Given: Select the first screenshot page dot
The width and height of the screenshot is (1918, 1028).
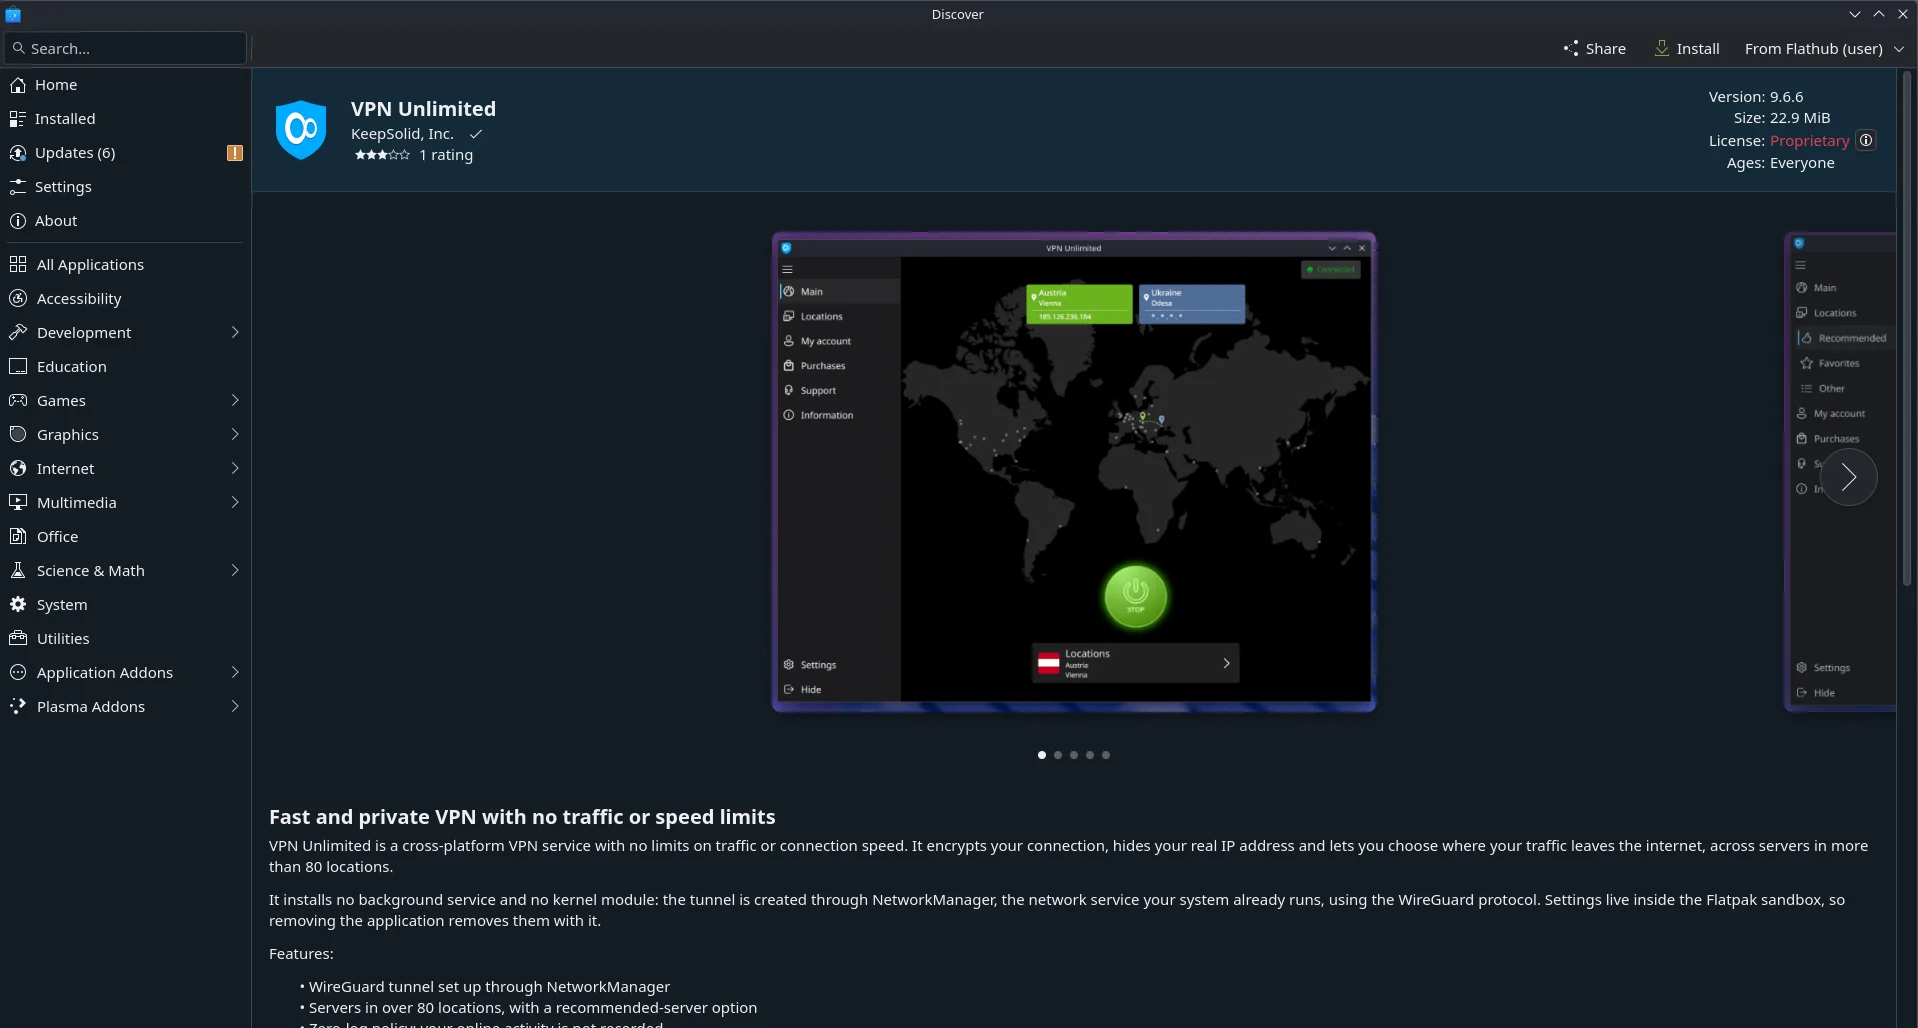Looking at the screenshot, I should click(1042, 755).
